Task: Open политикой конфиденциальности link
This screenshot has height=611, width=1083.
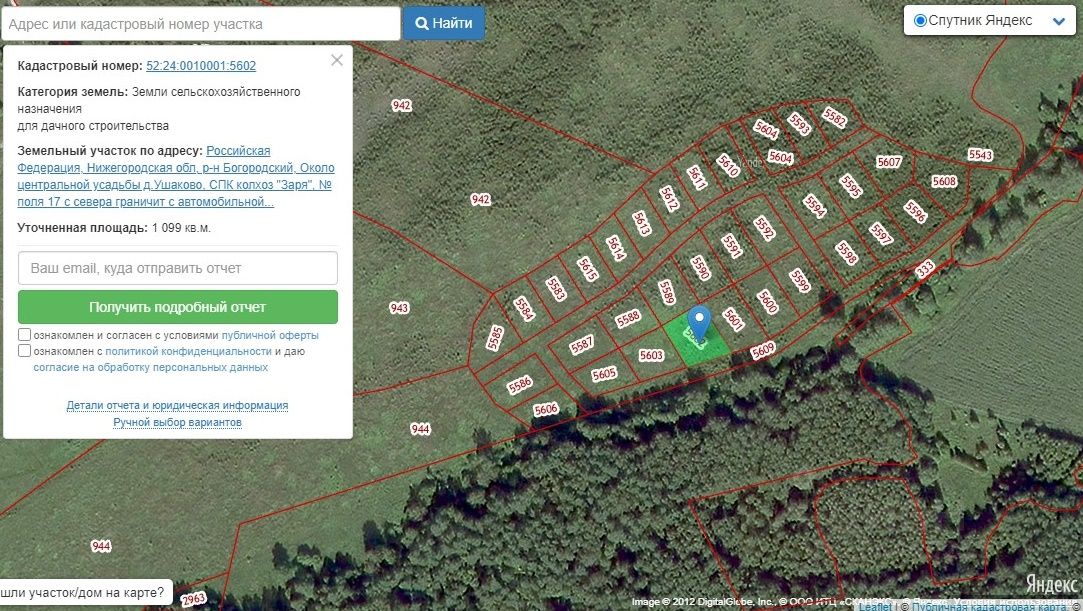Action: point(188,351)
